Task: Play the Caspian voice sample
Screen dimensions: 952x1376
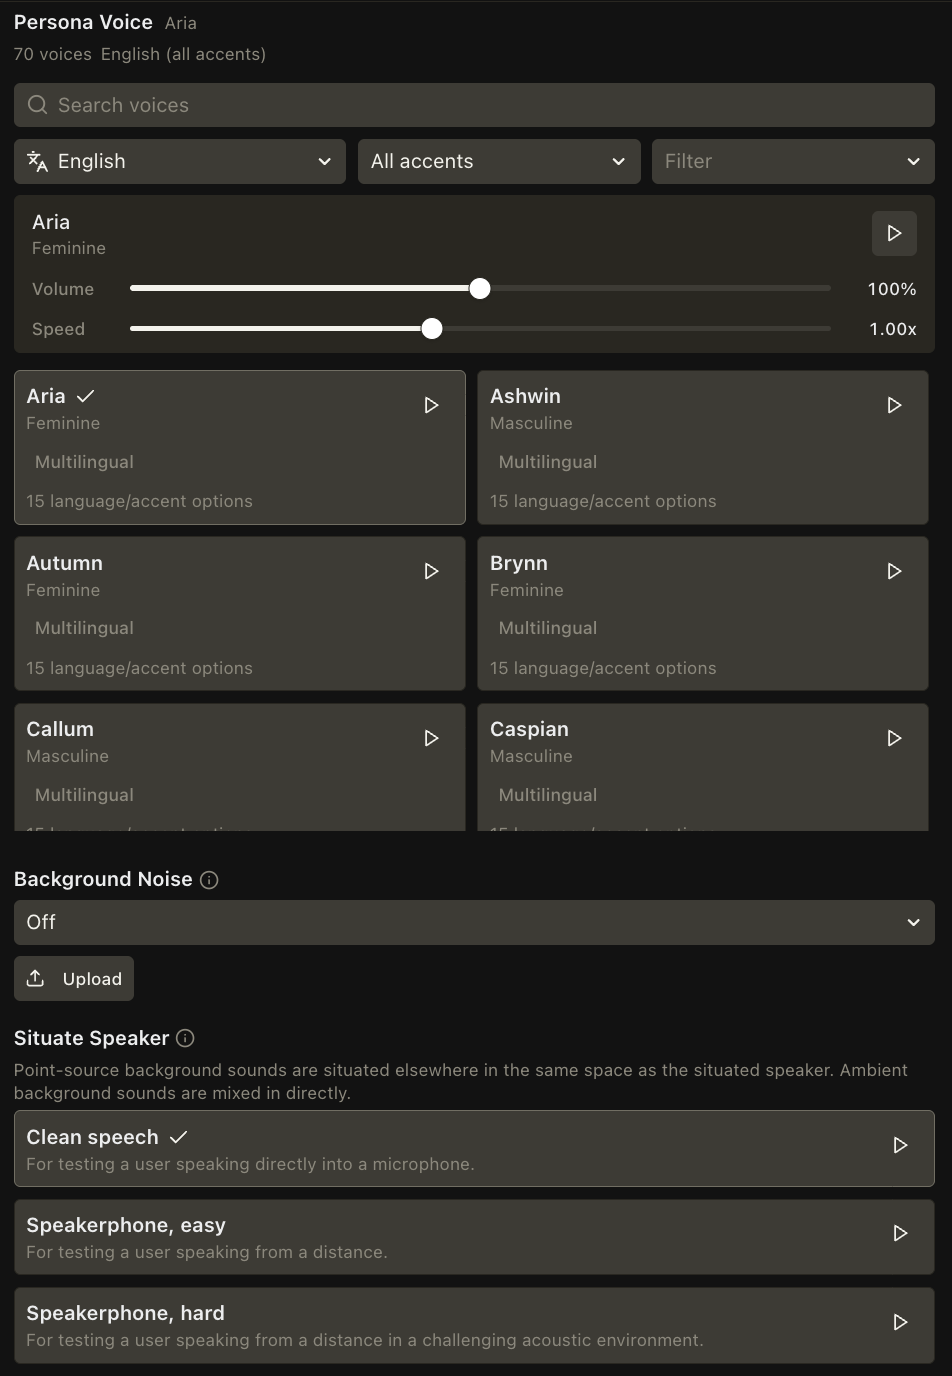Action: (894, 738)
